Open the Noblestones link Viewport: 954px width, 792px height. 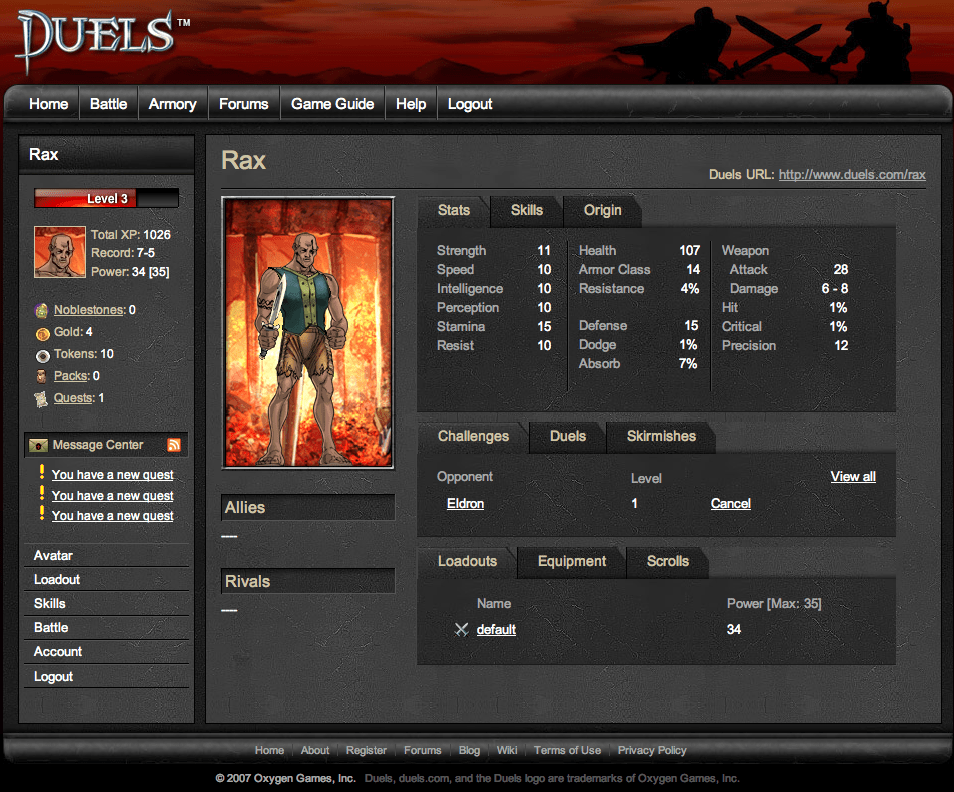pos(89,310)
